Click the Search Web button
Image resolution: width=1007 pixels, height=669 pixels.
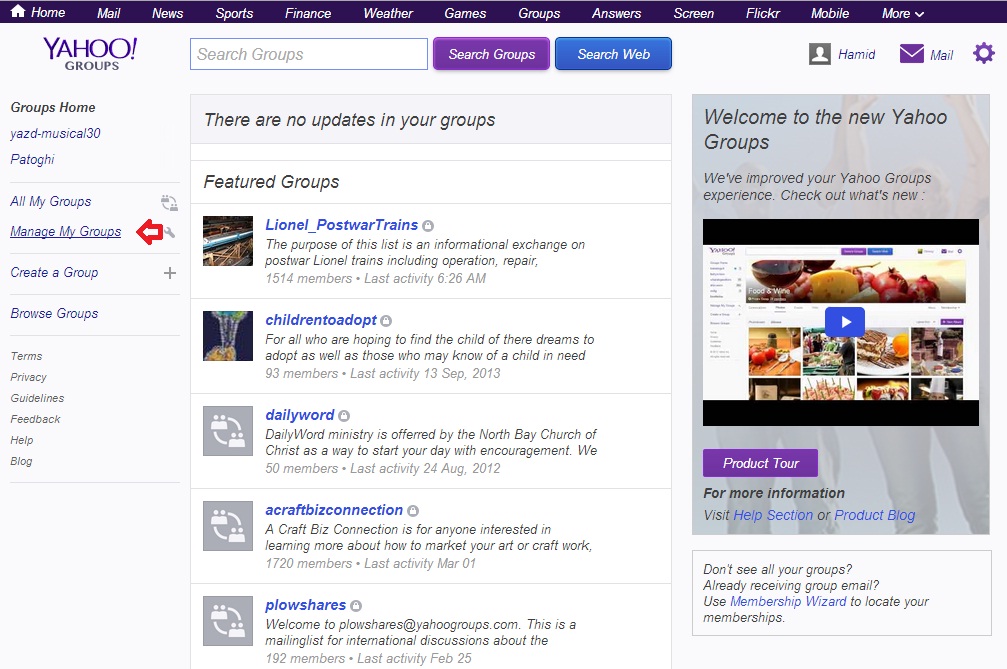[613, 54]
